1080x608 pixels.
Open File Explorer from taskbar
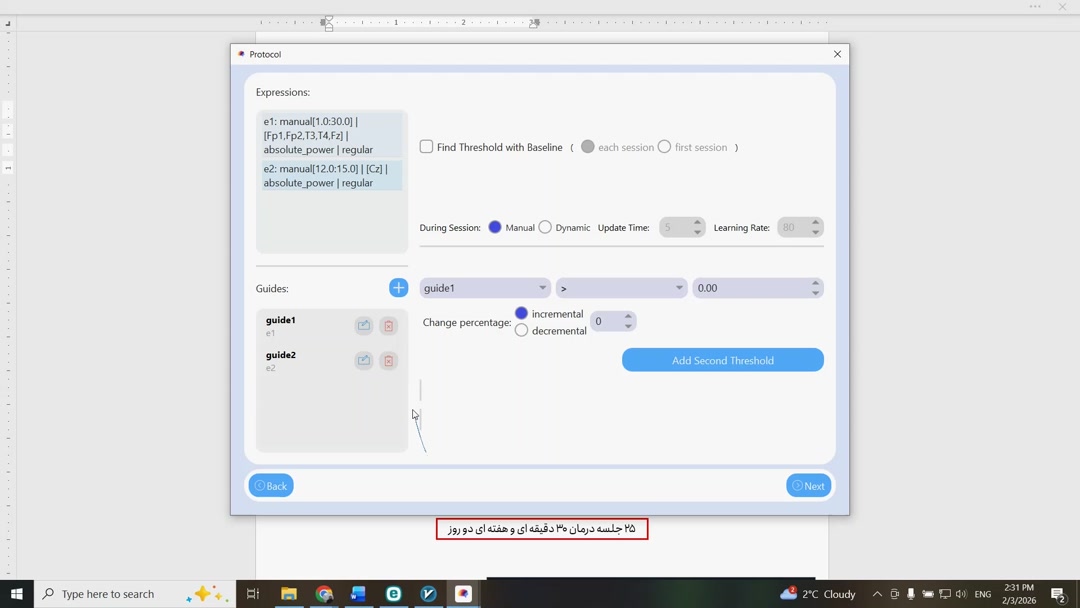pos(289,594)
